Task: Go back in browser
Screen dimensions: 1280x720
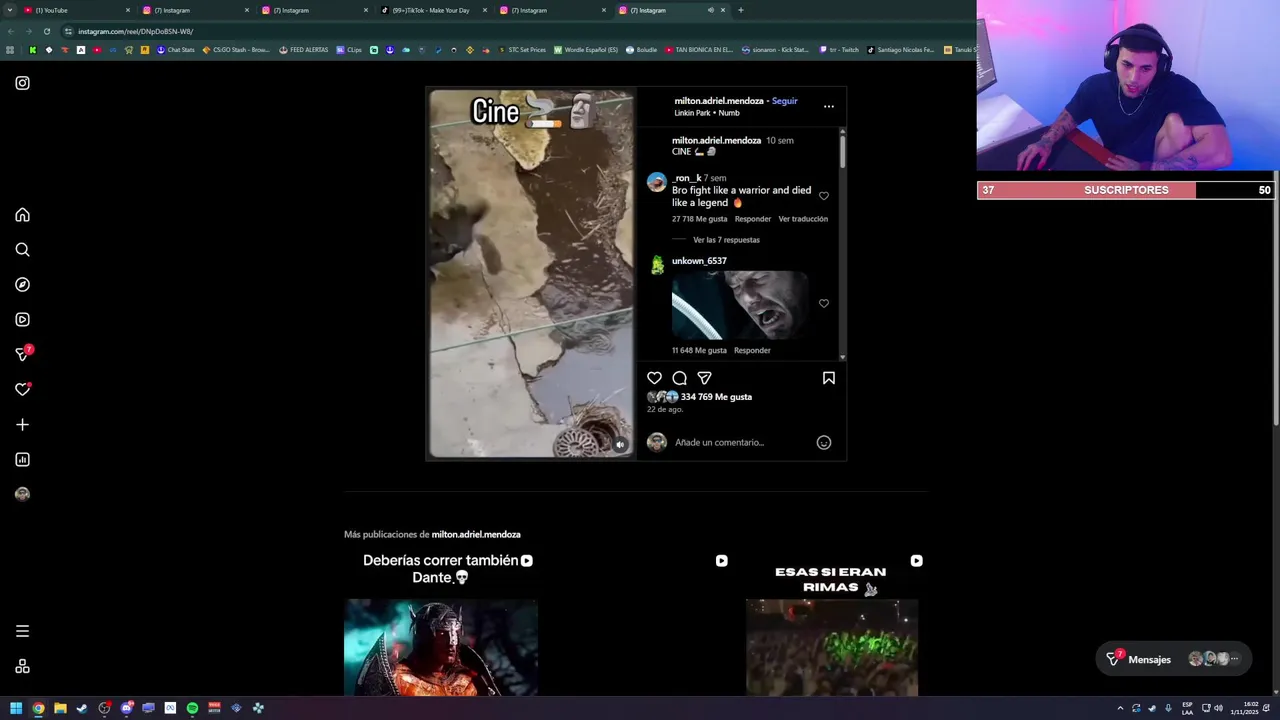Action: [x=10, y=31]
